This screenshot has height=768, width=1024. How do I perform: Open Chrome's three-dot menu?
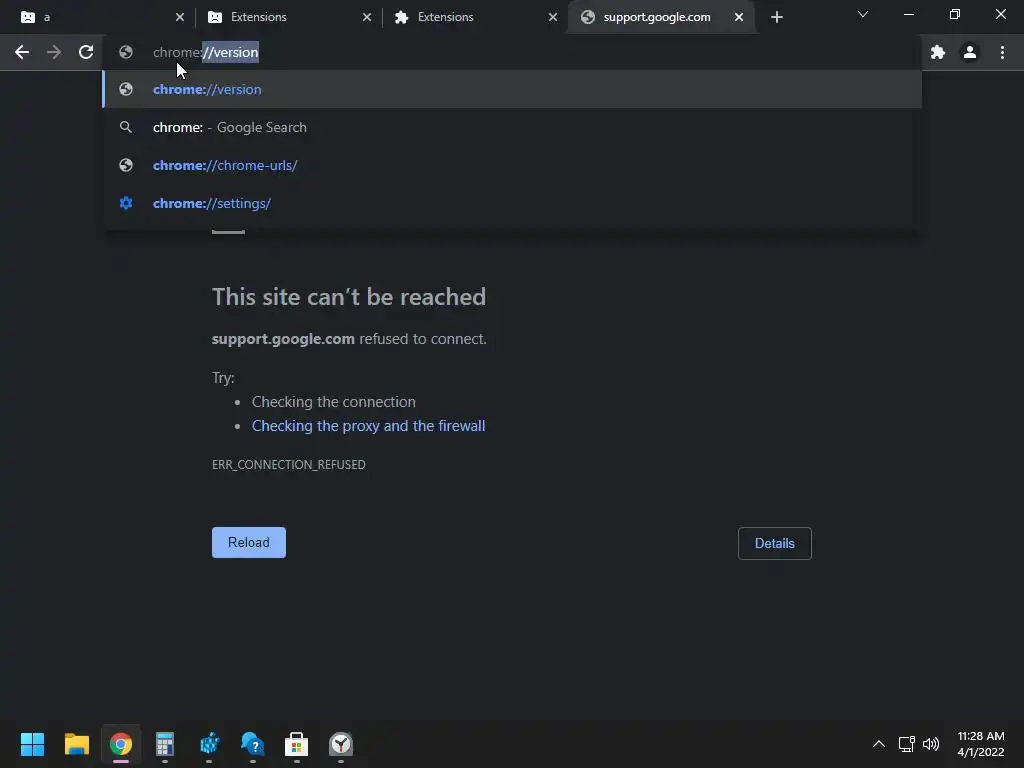pyautogui.click(x=1002, y=52)
